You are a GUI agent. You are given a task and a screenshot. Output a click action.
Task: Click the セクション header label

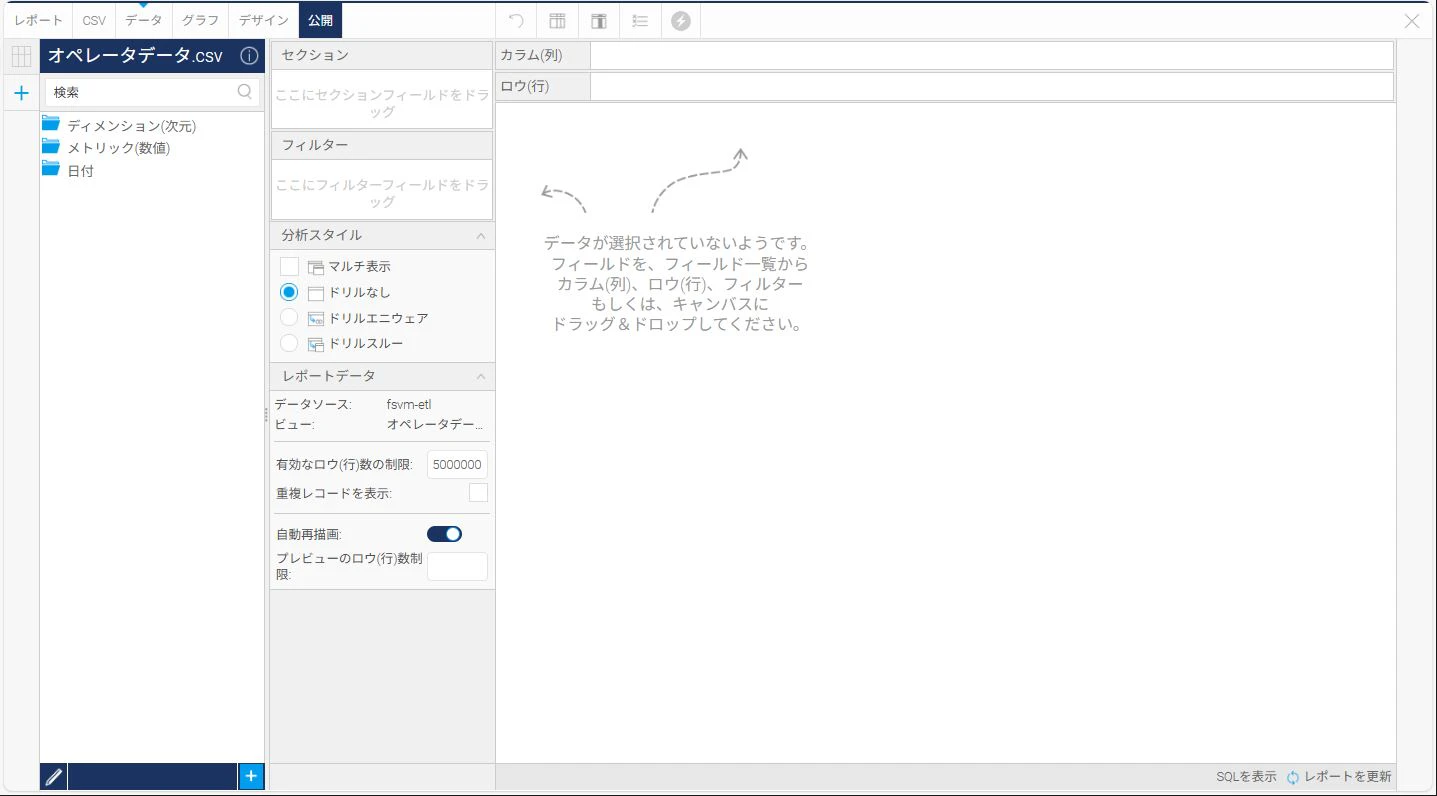click(x=315, y=55)
